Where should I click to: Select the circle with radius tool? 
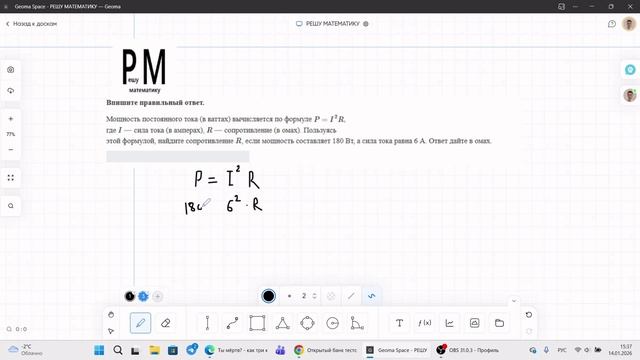[333, 323]
